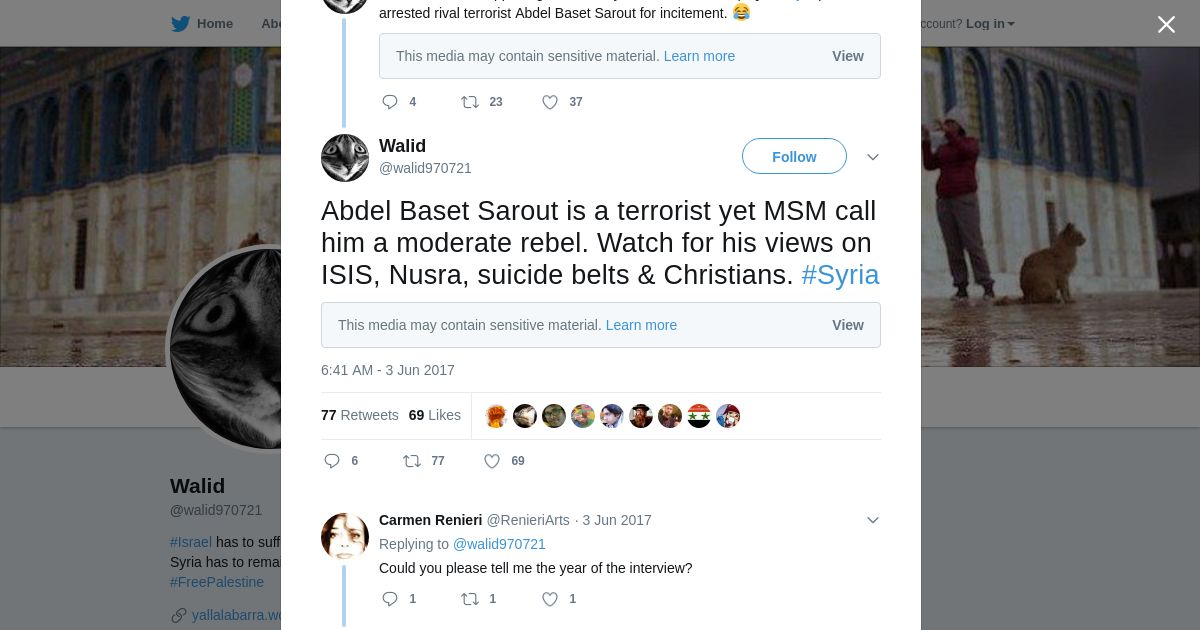Image resolution: width=1200 pixels, height=630 pixels.
Task: Like Walid's tweet with 69 likes
Action: [492, 461]
